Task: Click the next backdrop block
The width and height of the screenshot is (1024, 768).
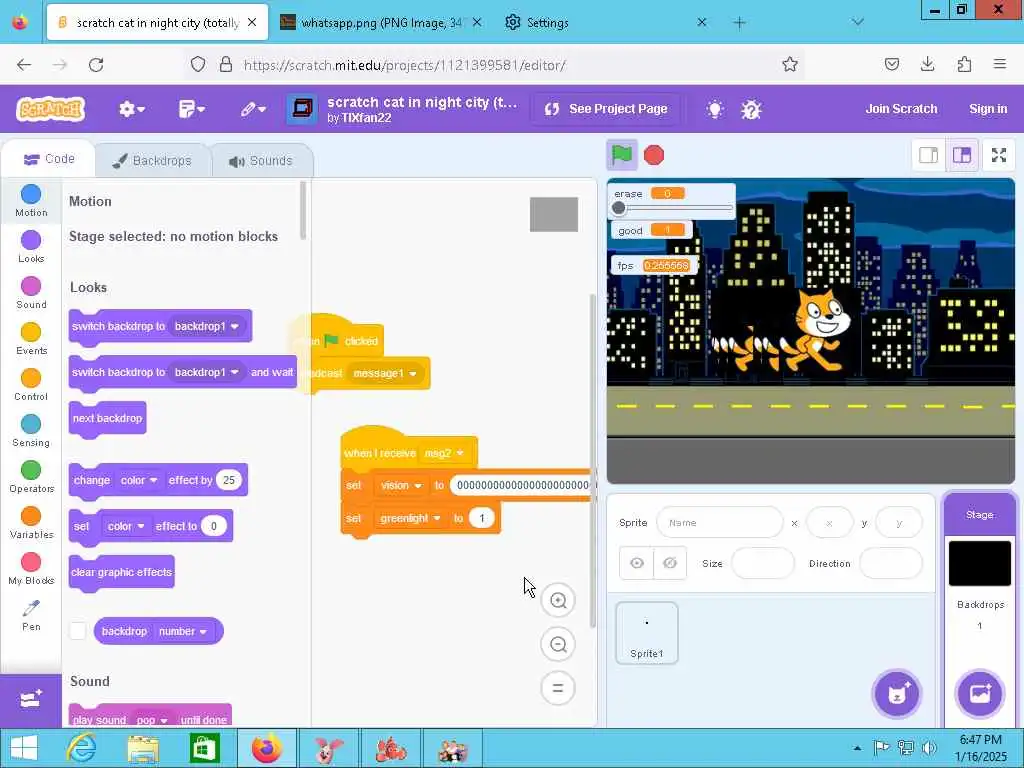Action: [x=107, y=418]
